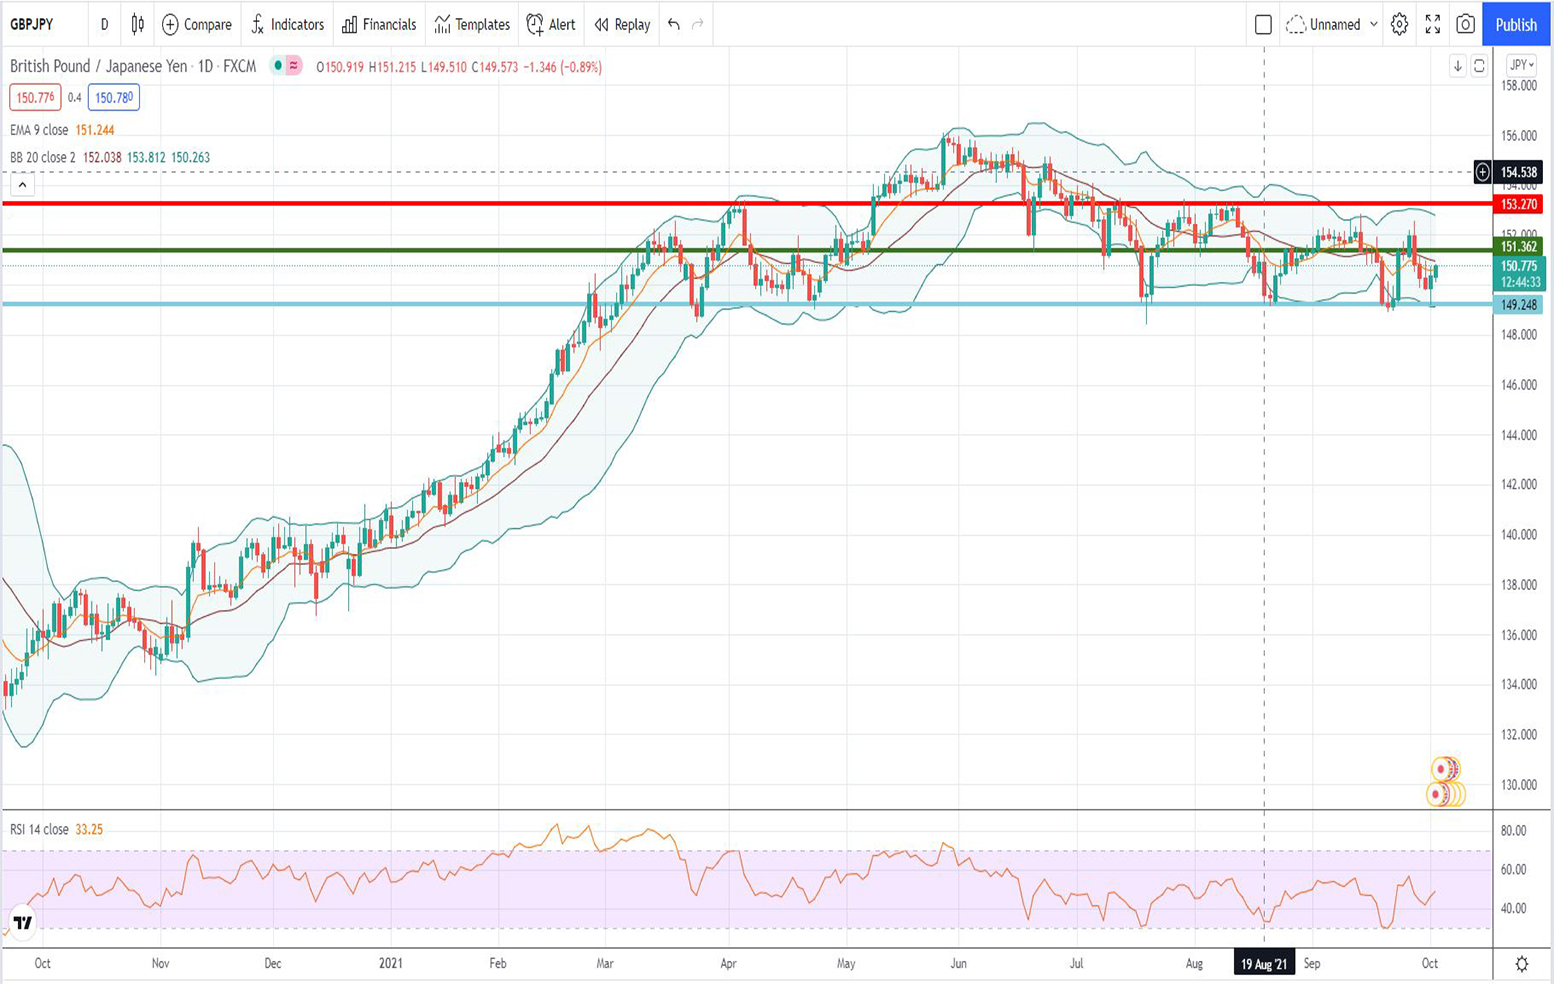Click the Undo arrow in toolbar
Image resolution: width=1554 pixels, height=984 pixels.
(674, 24)
